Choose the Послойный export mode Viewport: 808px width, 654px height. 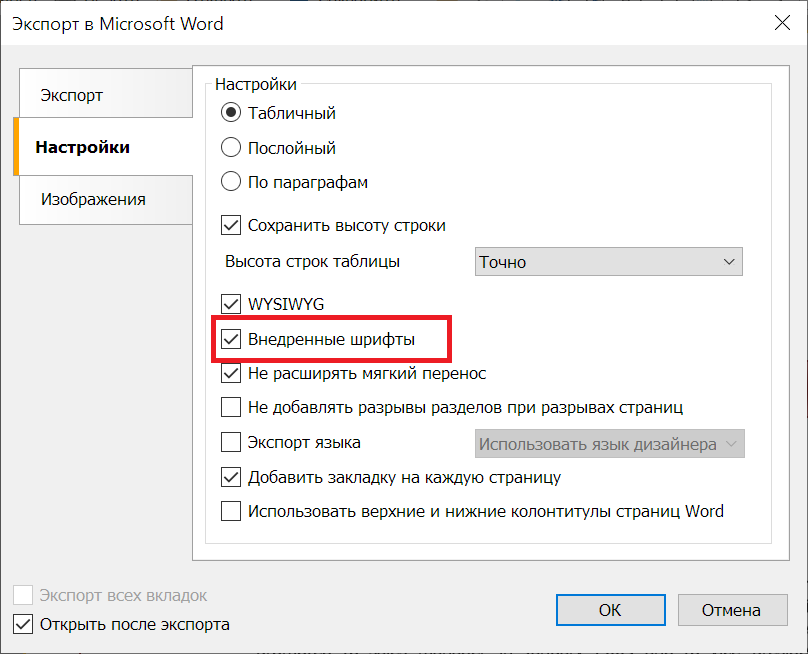click(x=231, y=148)
